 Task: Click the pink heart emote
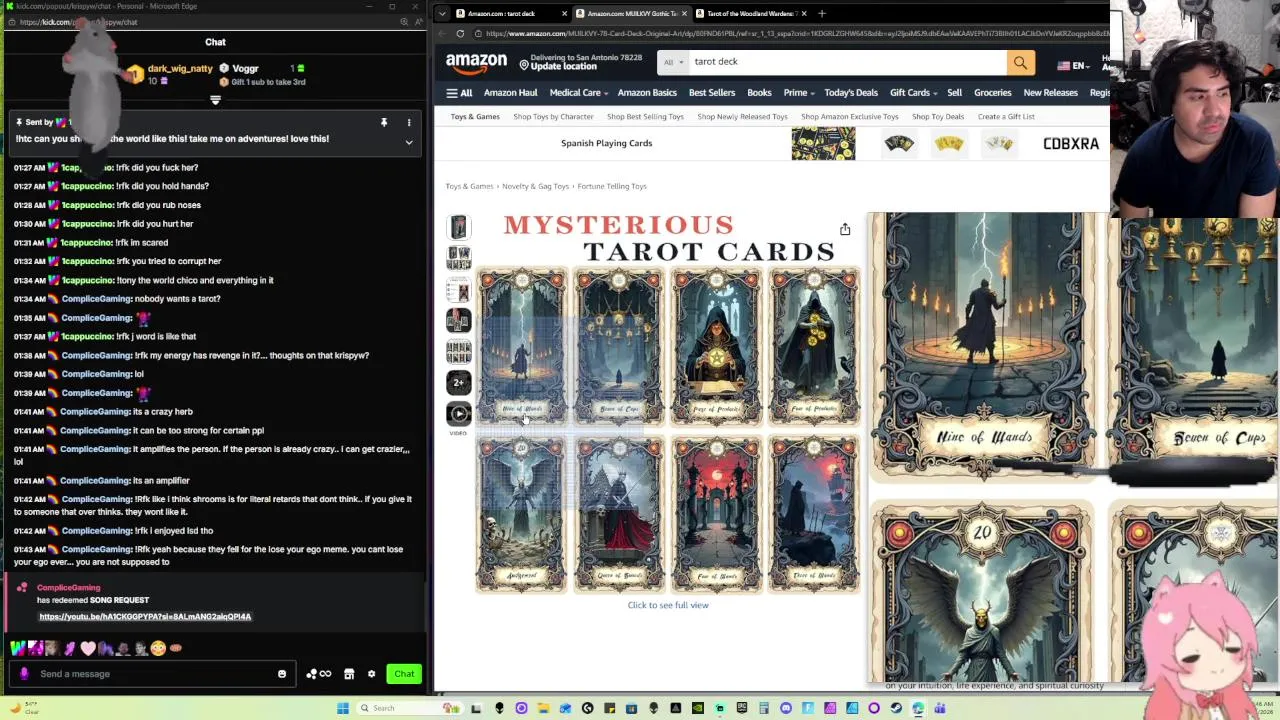(x=88, y=649)
